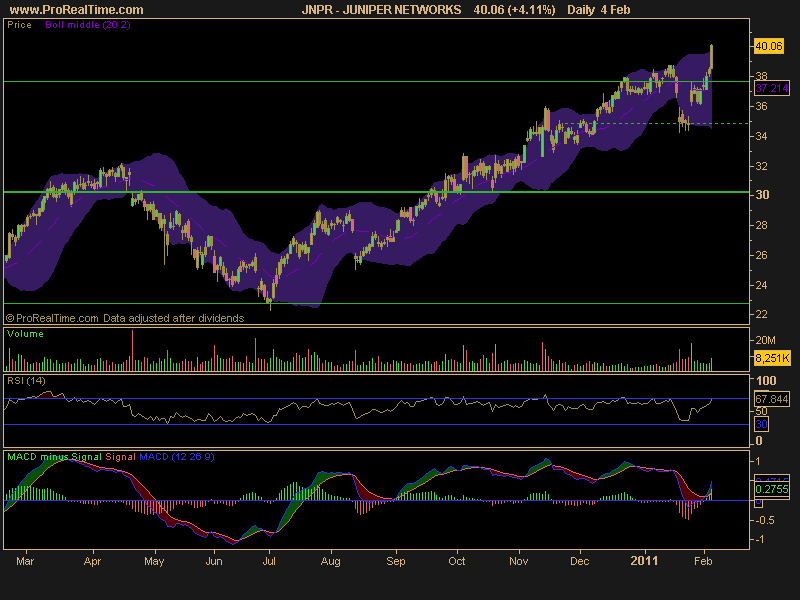
Task: Select the Volume panel label
Action: click(x=25, y=334)
